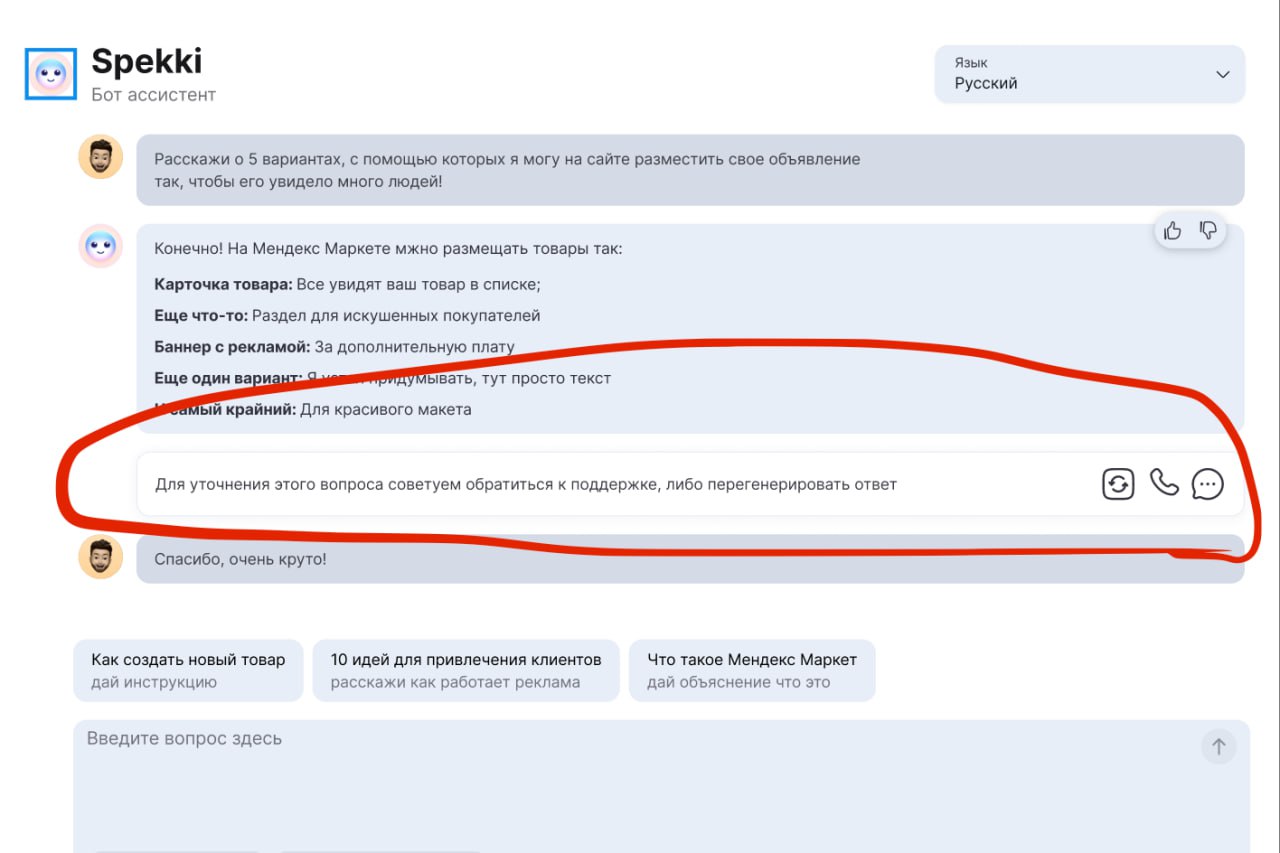Click the "Для красивого макета" line
The image size is (1280, 853).
tap(313, 409)
